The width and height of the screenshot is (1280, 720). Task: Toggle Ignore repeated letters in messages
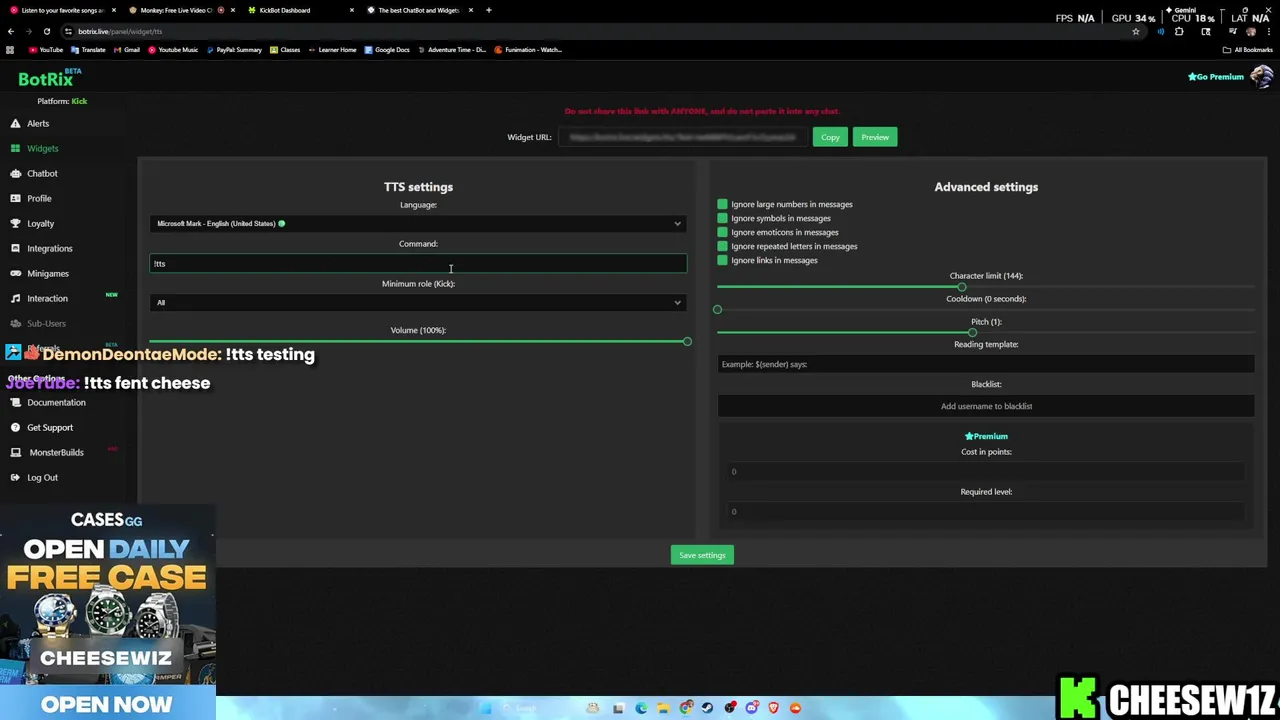click(x=722, y=246)
